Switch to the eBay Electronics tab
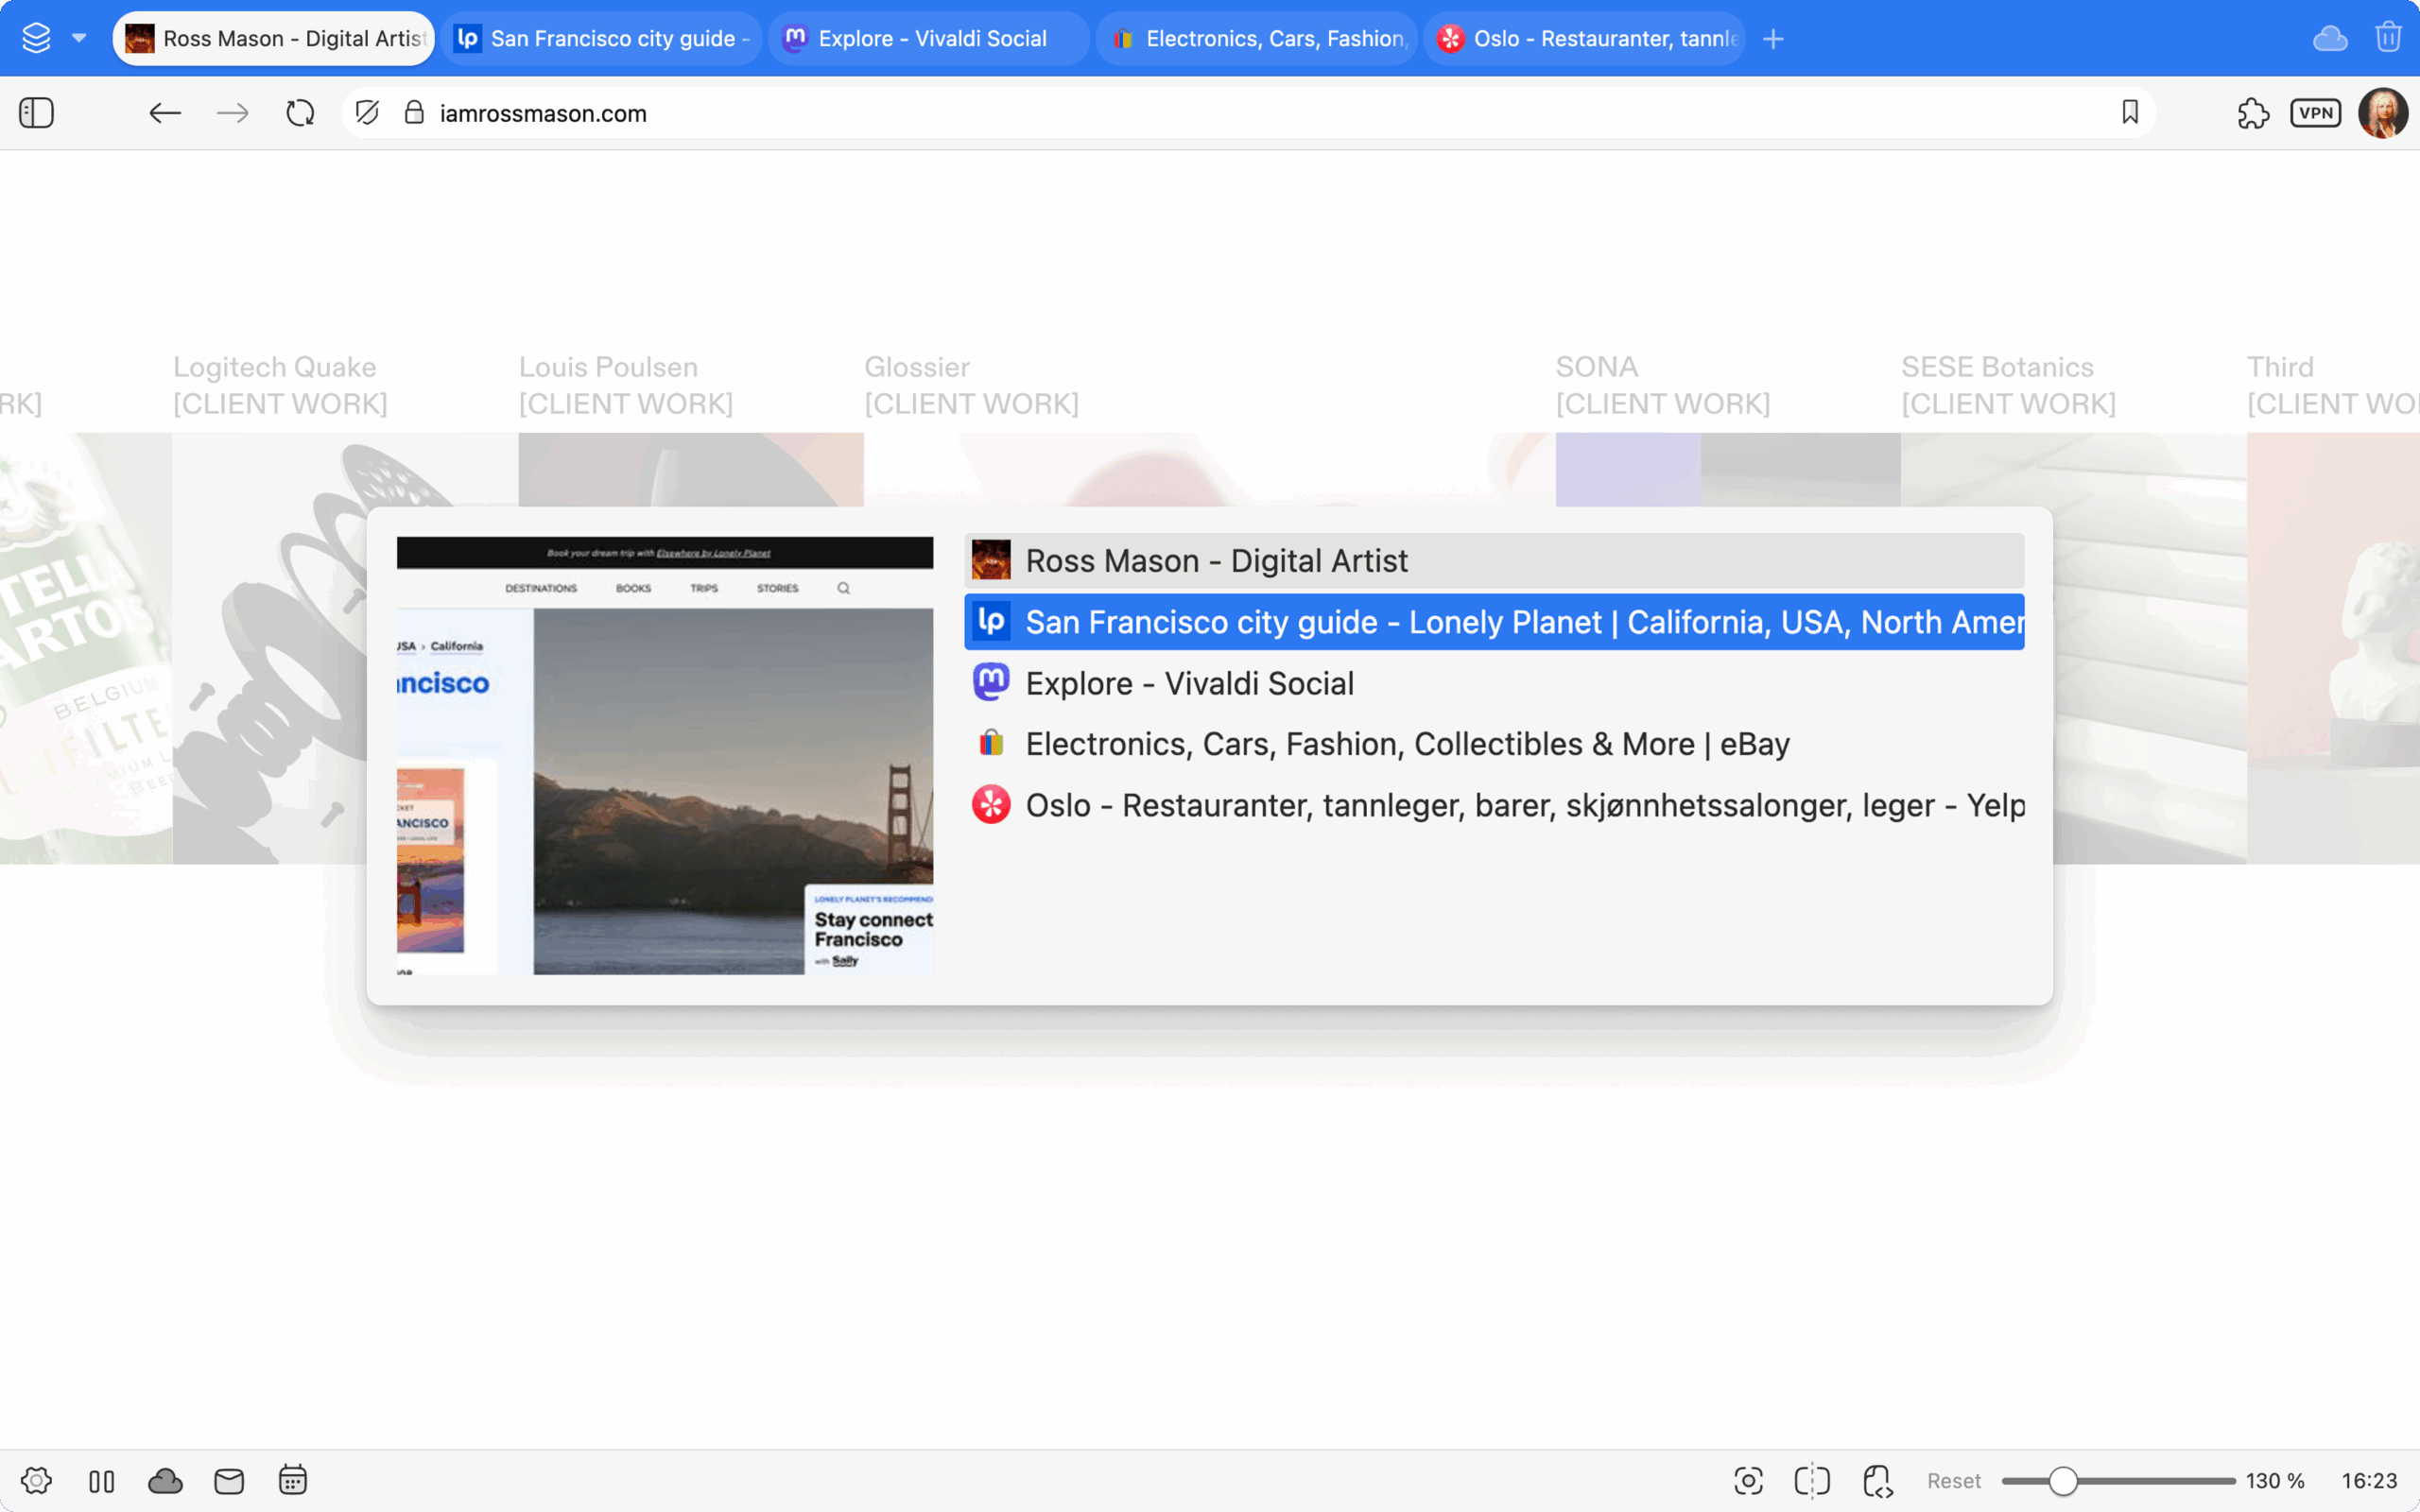2420x1512 pixels. [x=1257, y=38]
